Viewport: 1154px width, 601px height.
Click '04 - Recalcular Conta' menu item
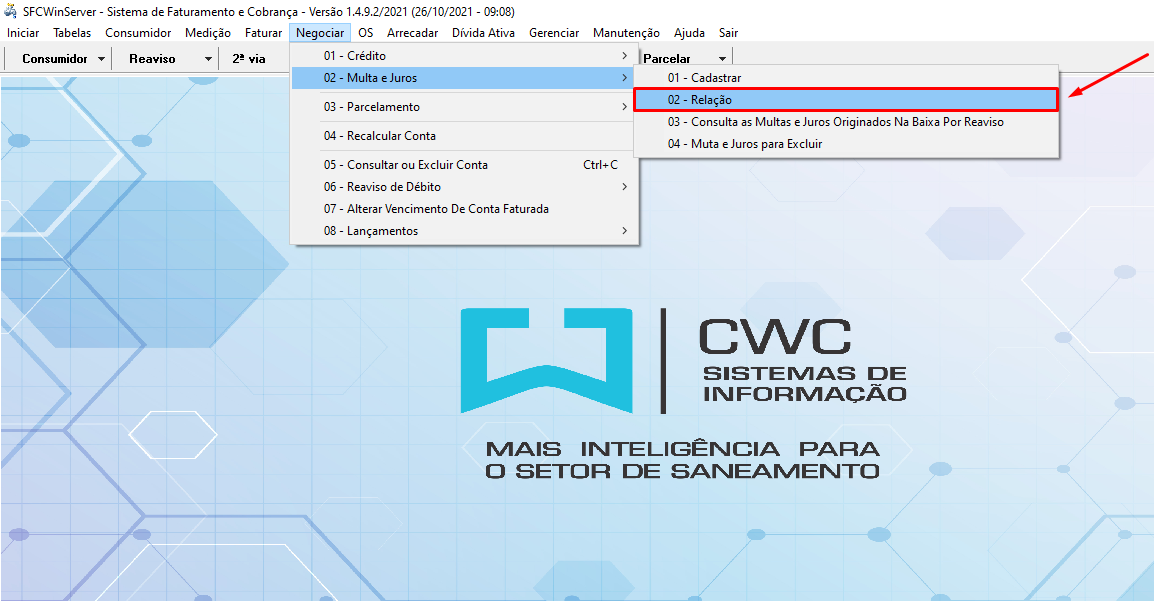point(380,136)
